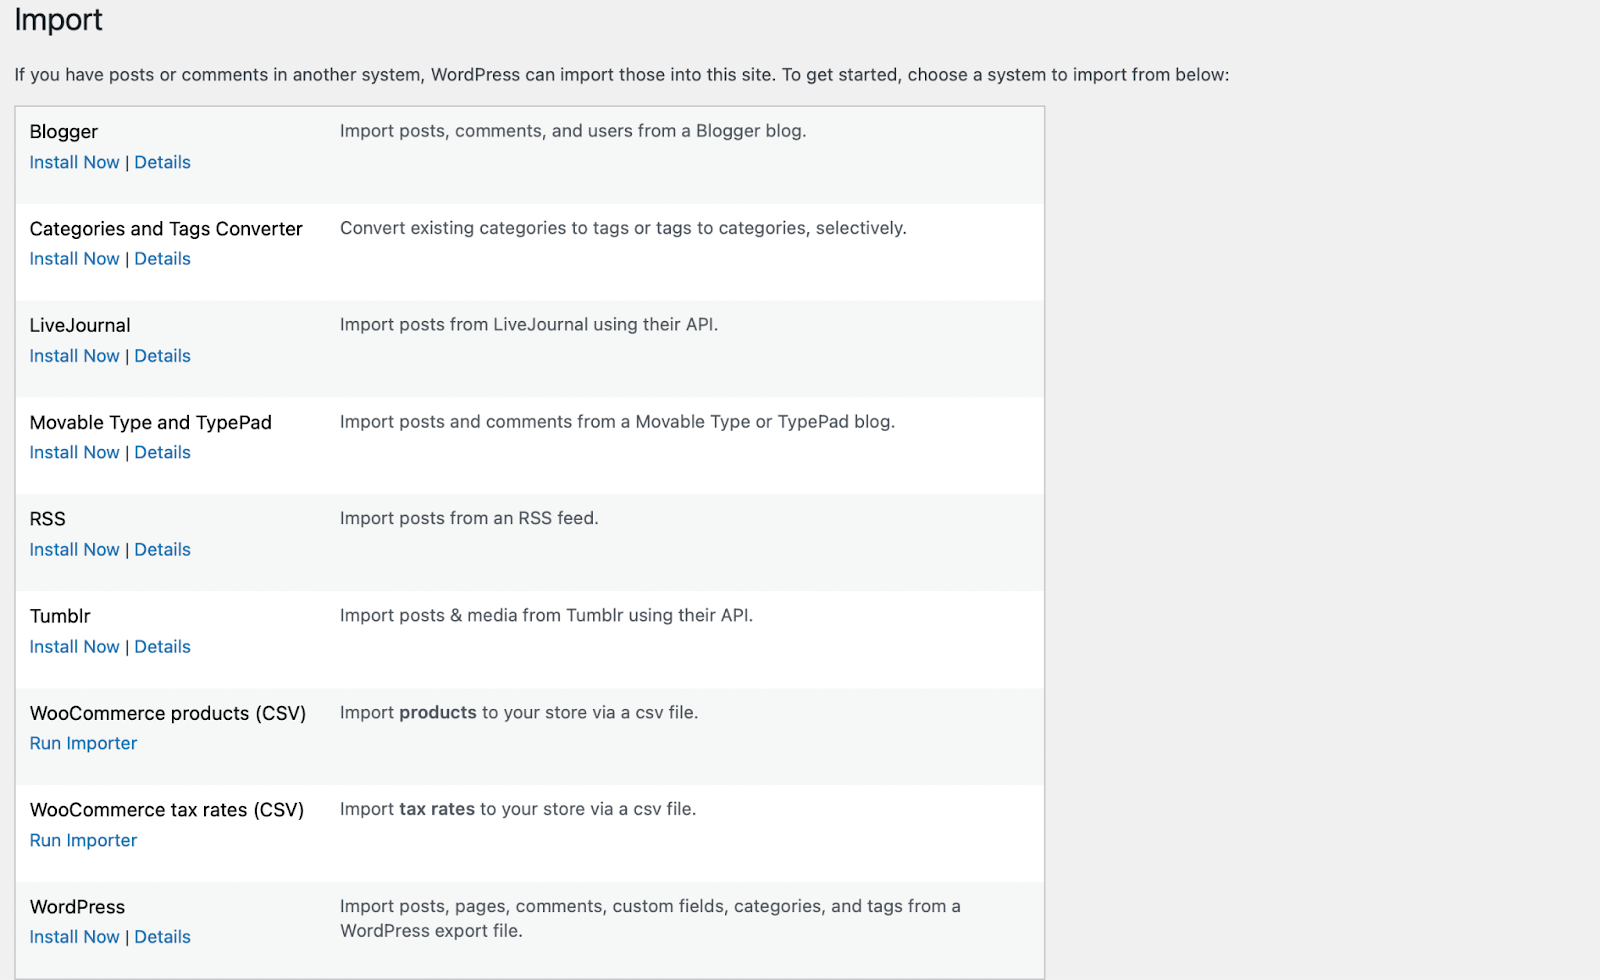Click Install Now under WordPress
Viewport: 1600px width, 980px height.
point(74,937)
